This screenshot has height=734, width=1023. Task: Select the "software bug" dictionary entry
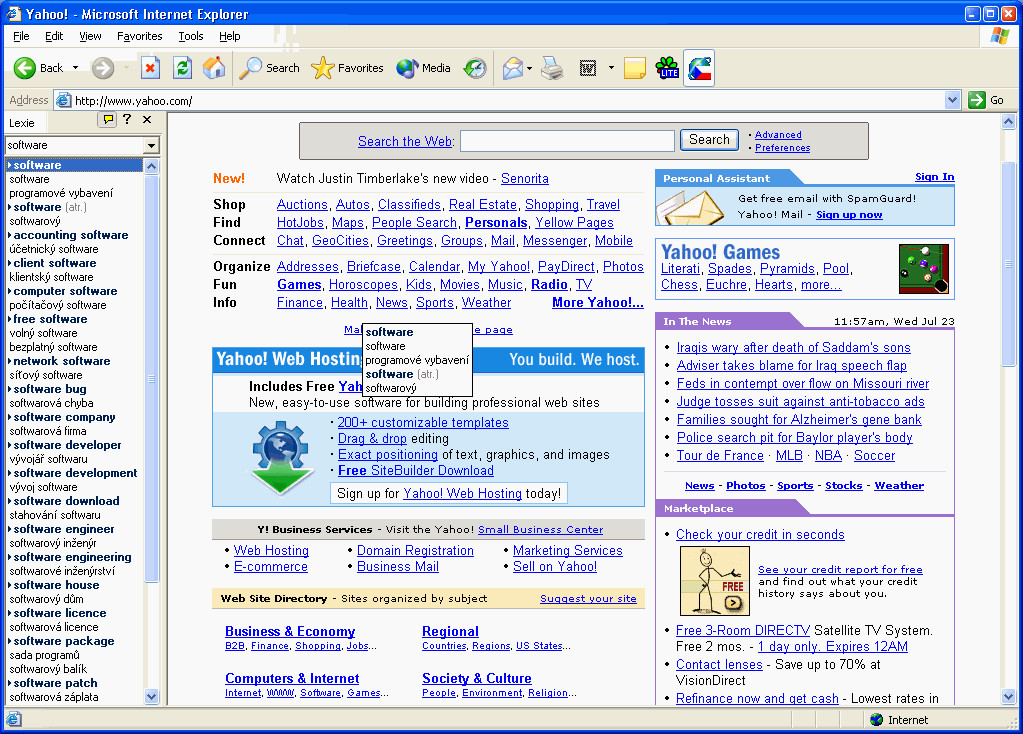[x=50, y=389]
